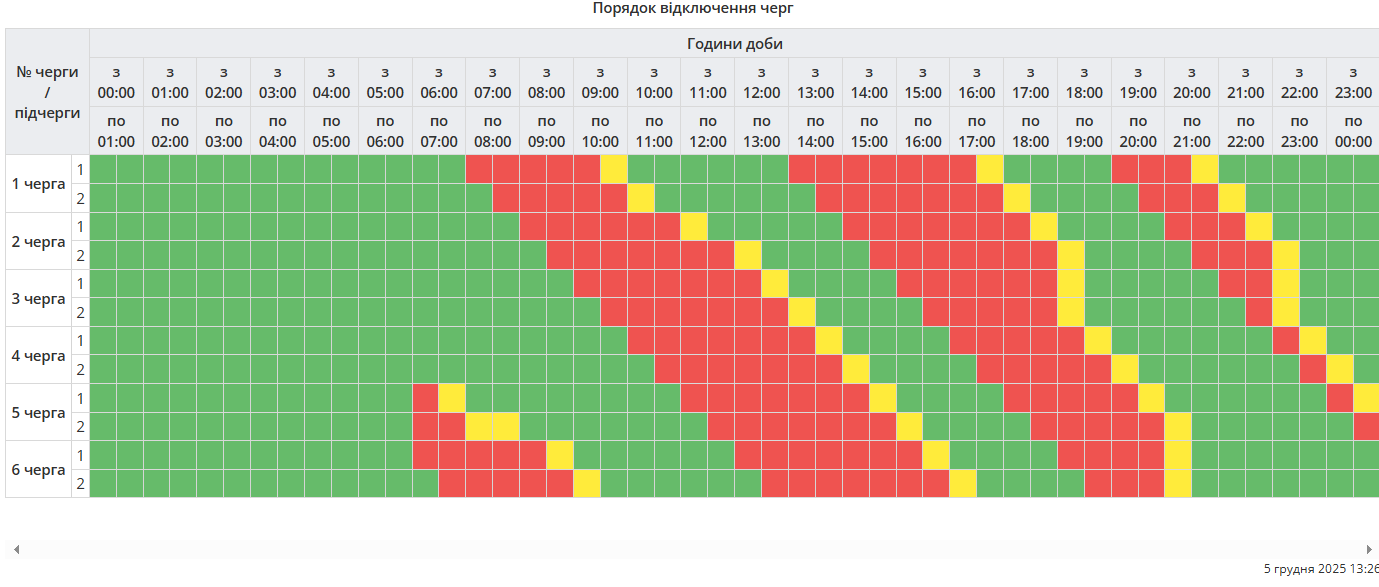Click the 'Години доби' table header

[x=734, y=44]
